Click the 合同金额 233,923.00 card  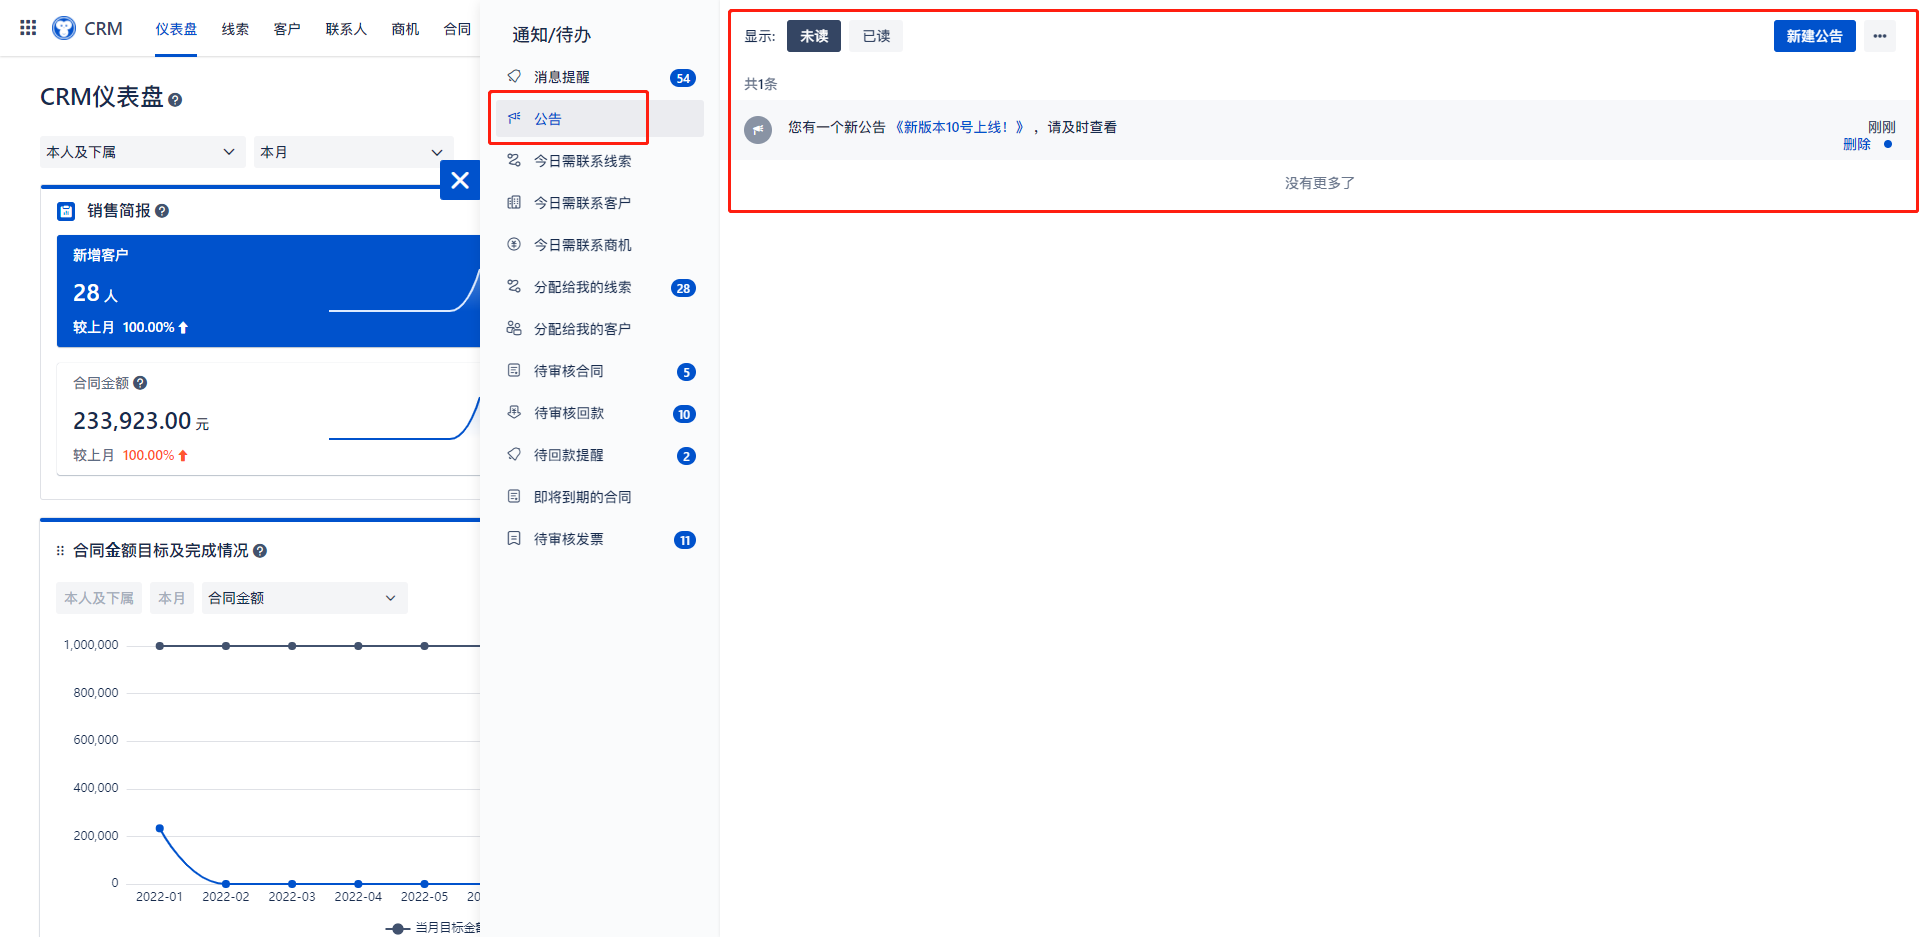tap(268, 419)
